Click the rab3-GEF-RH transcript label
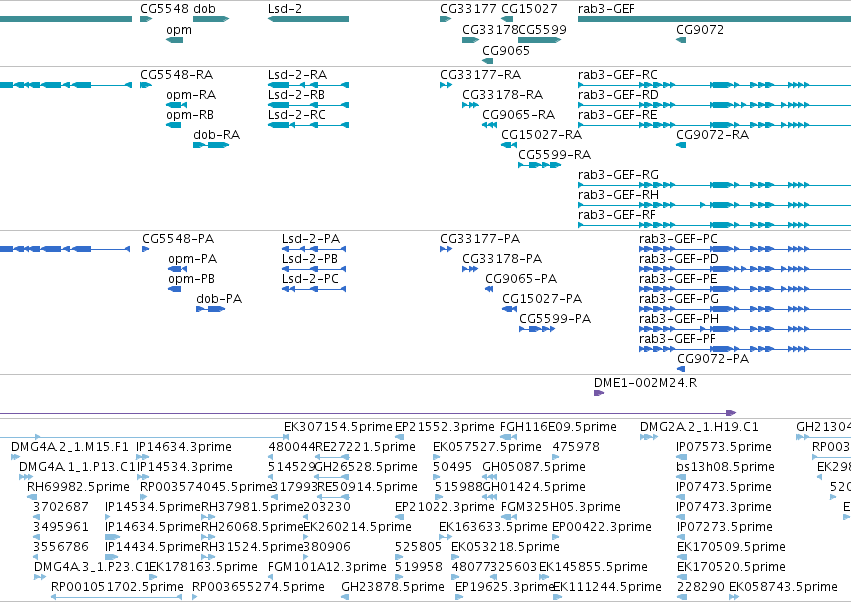The width and height of the screenshot is (851, 602). (618, 195)
